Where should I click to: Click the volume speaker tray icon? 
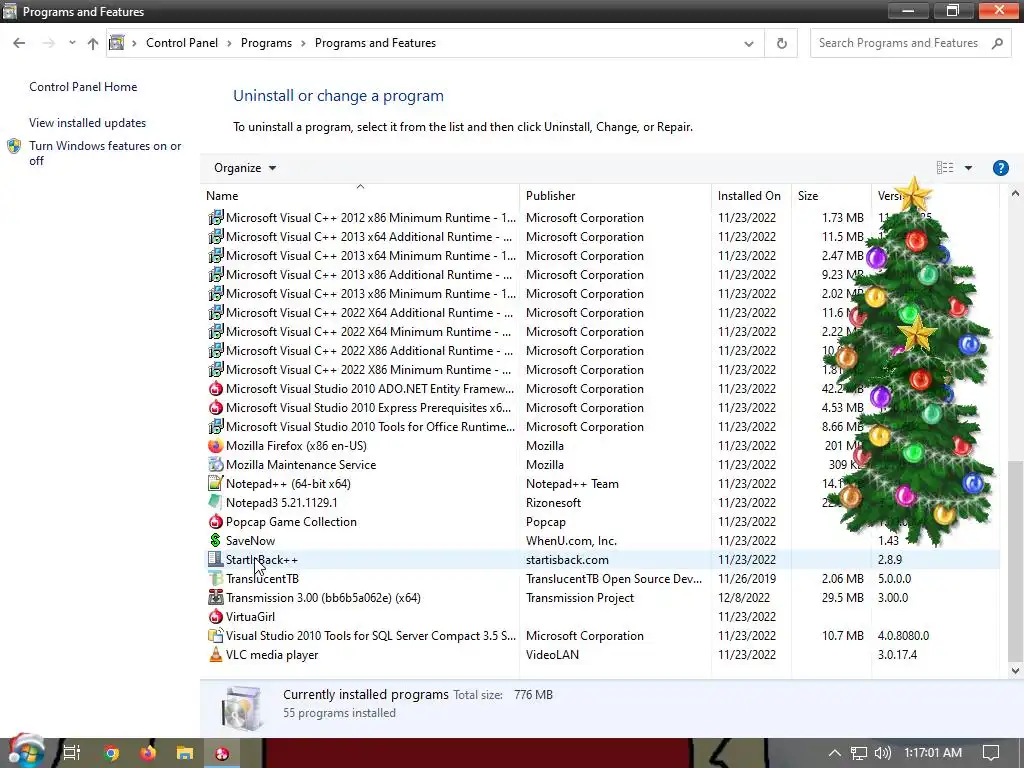click(x=882, y=753)
